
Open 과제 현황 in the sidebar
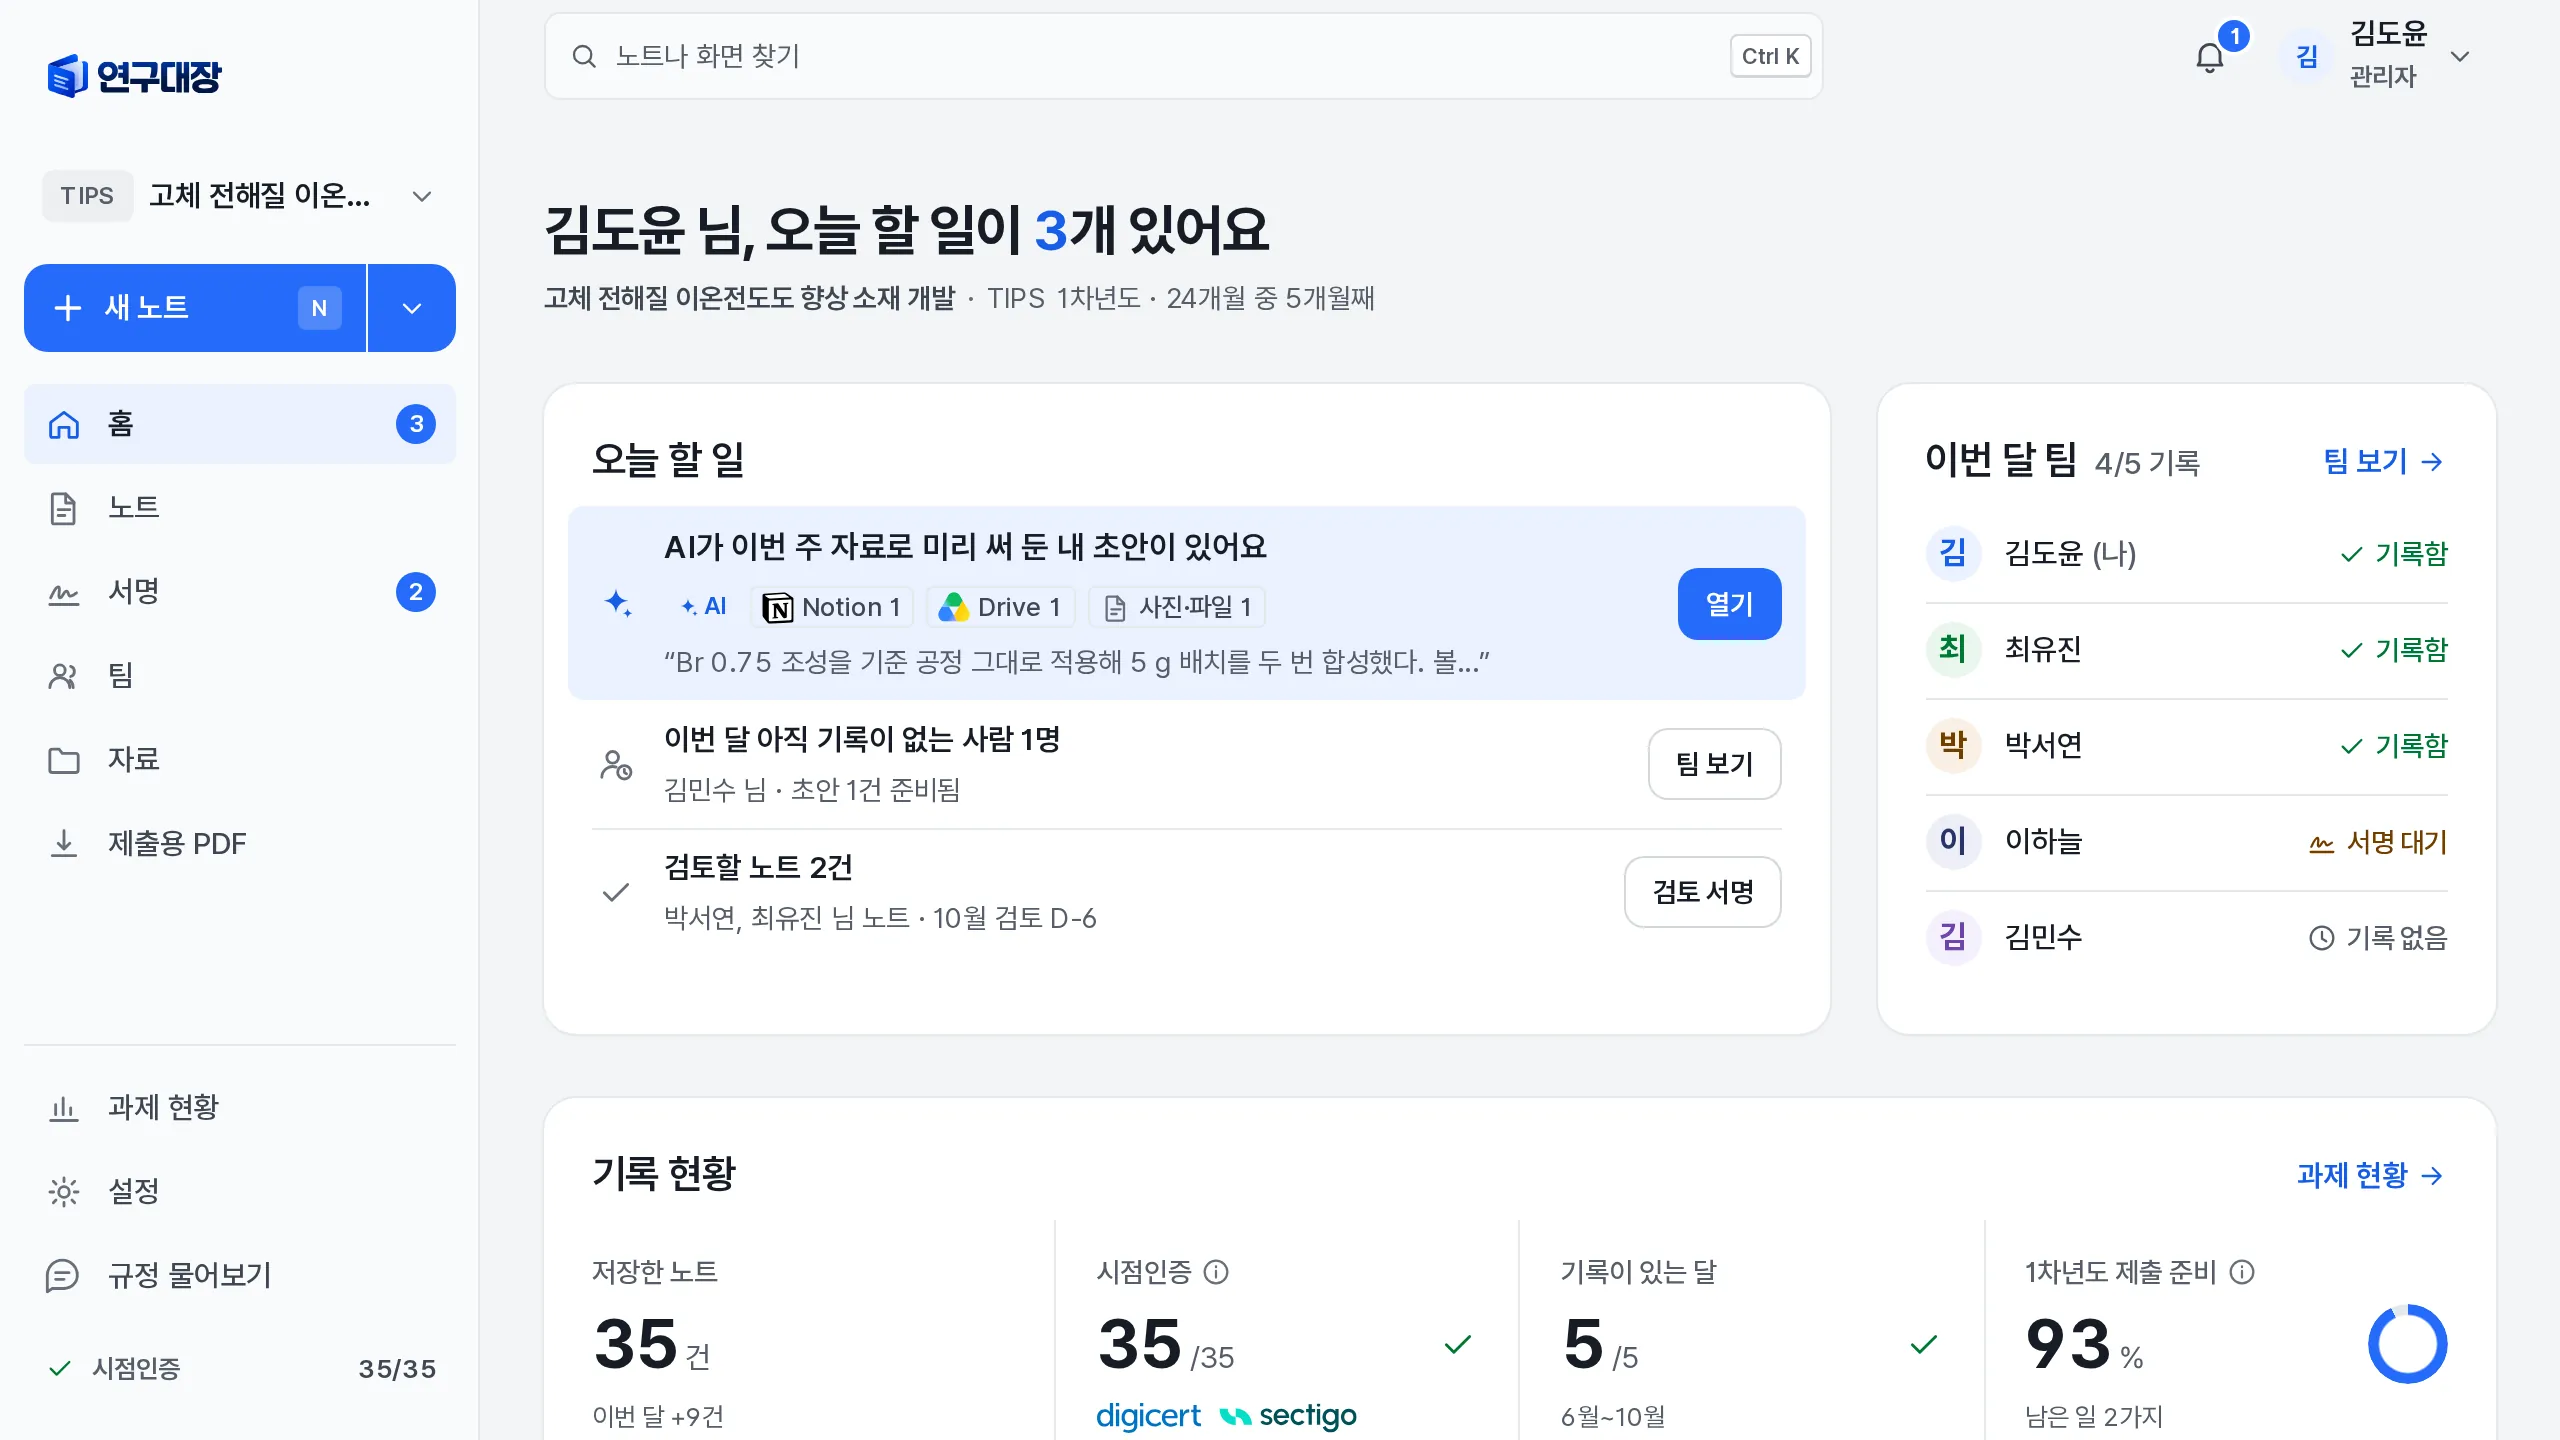pyautogui.click(x=240, y=1108)
